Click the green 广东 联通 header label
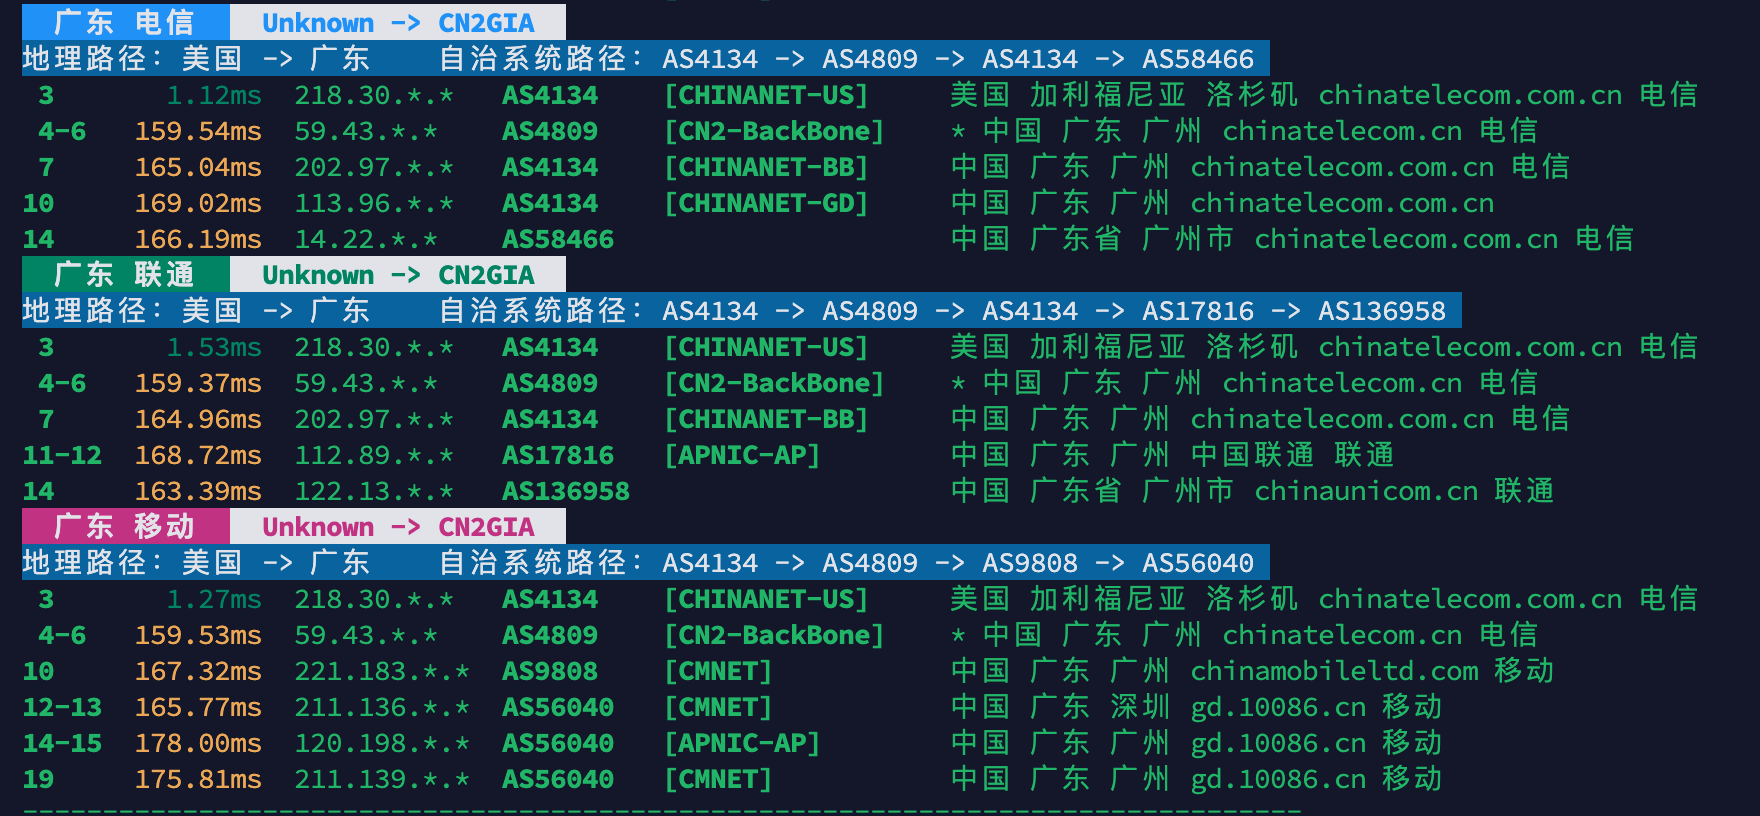The height and width of the screenshot is (816, 1760). pos(125,274)
